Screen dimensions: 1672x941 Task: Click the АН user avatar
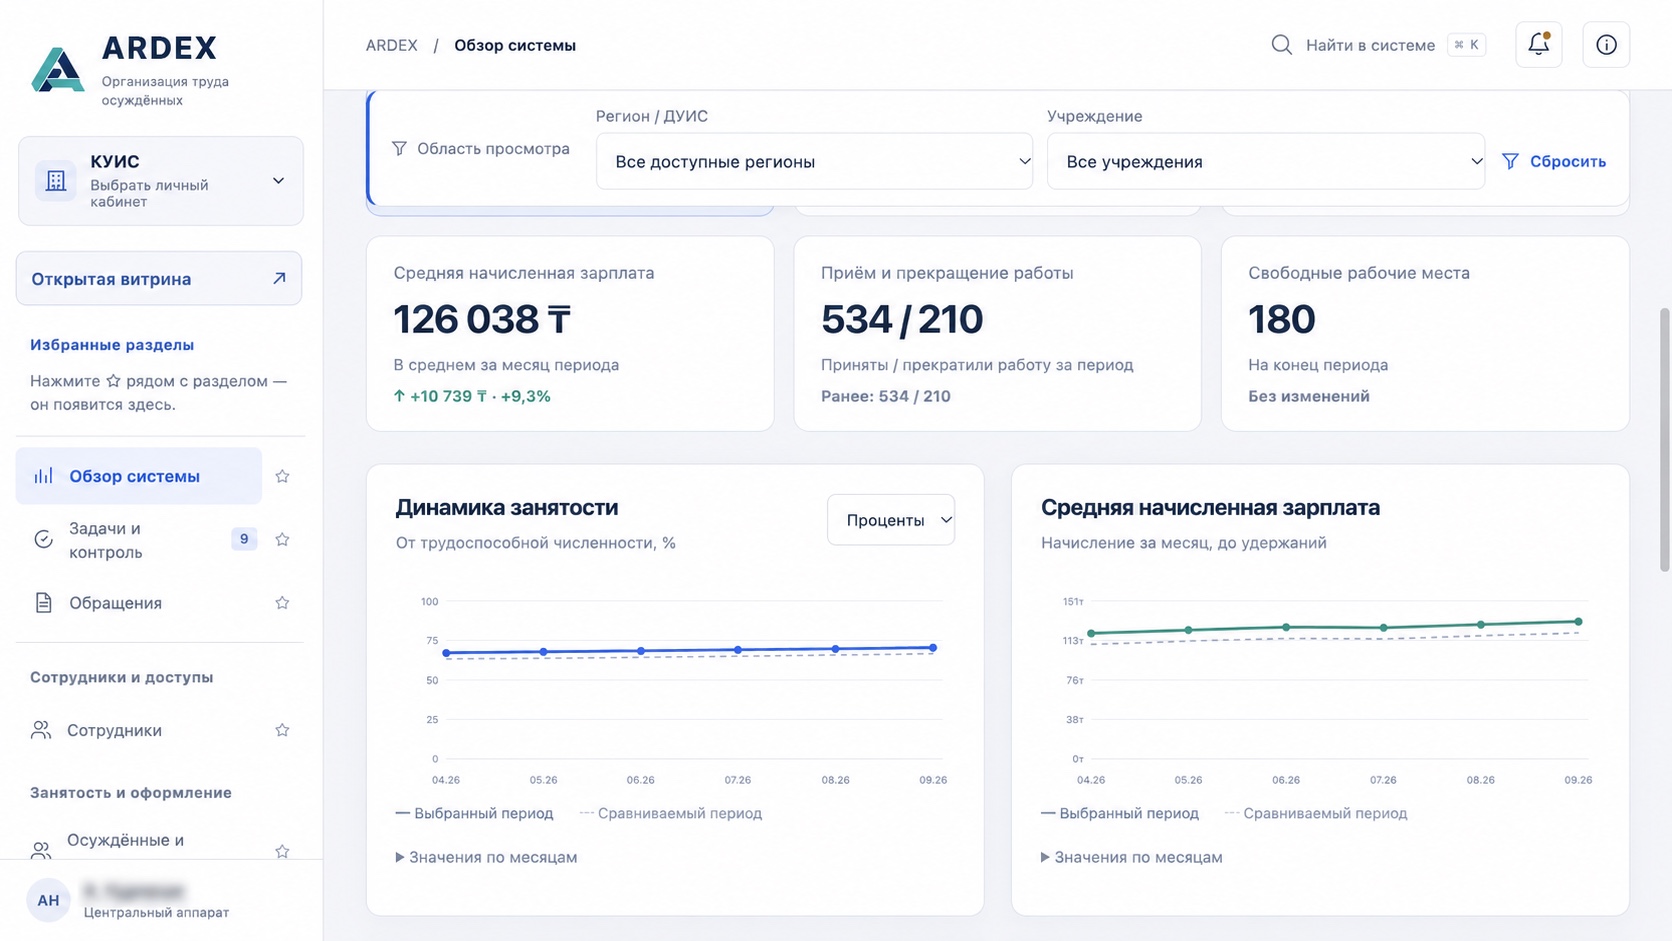coord(48,900)
